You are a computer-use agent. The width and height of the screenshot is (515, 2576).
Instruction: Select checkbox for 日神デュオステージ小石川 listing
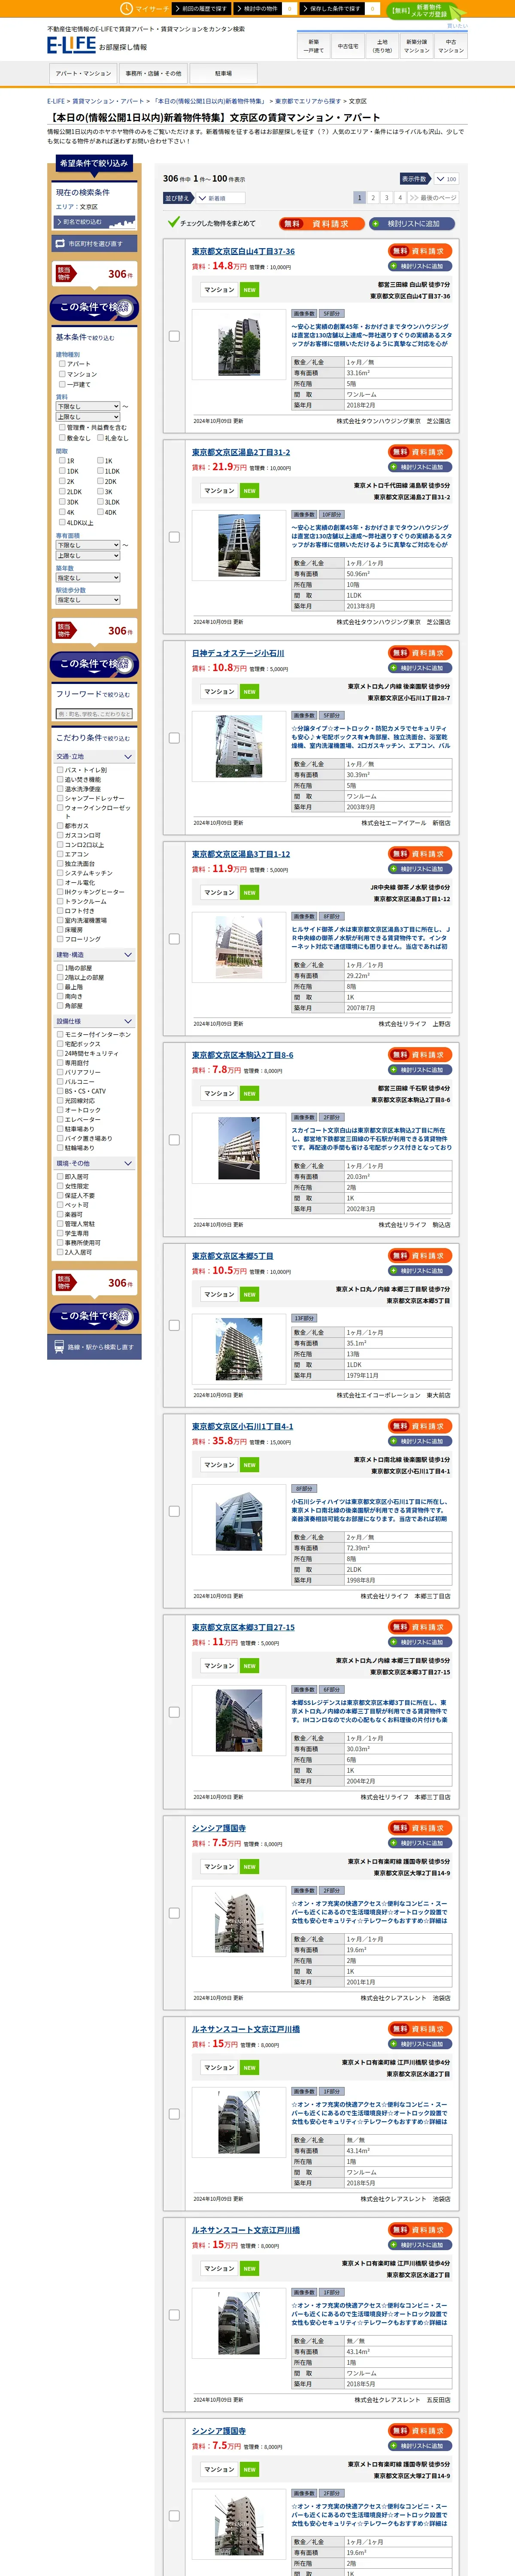pyautogui.click(x=174, y=738)
